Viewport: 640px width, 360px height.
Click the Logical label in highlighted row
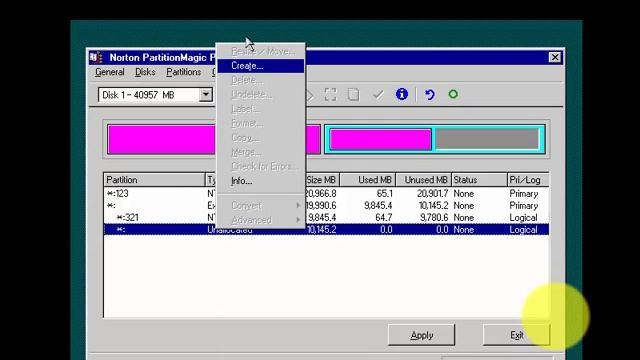523,230
